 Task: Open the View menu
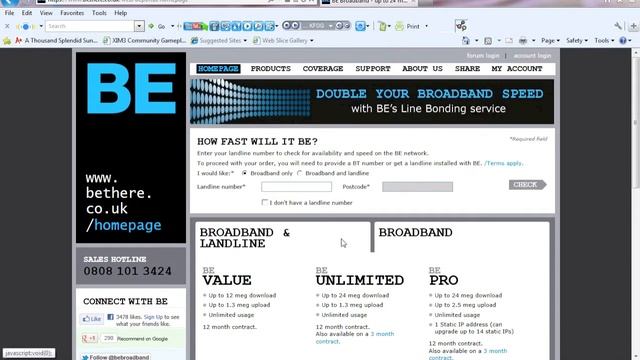click(46, 13)
